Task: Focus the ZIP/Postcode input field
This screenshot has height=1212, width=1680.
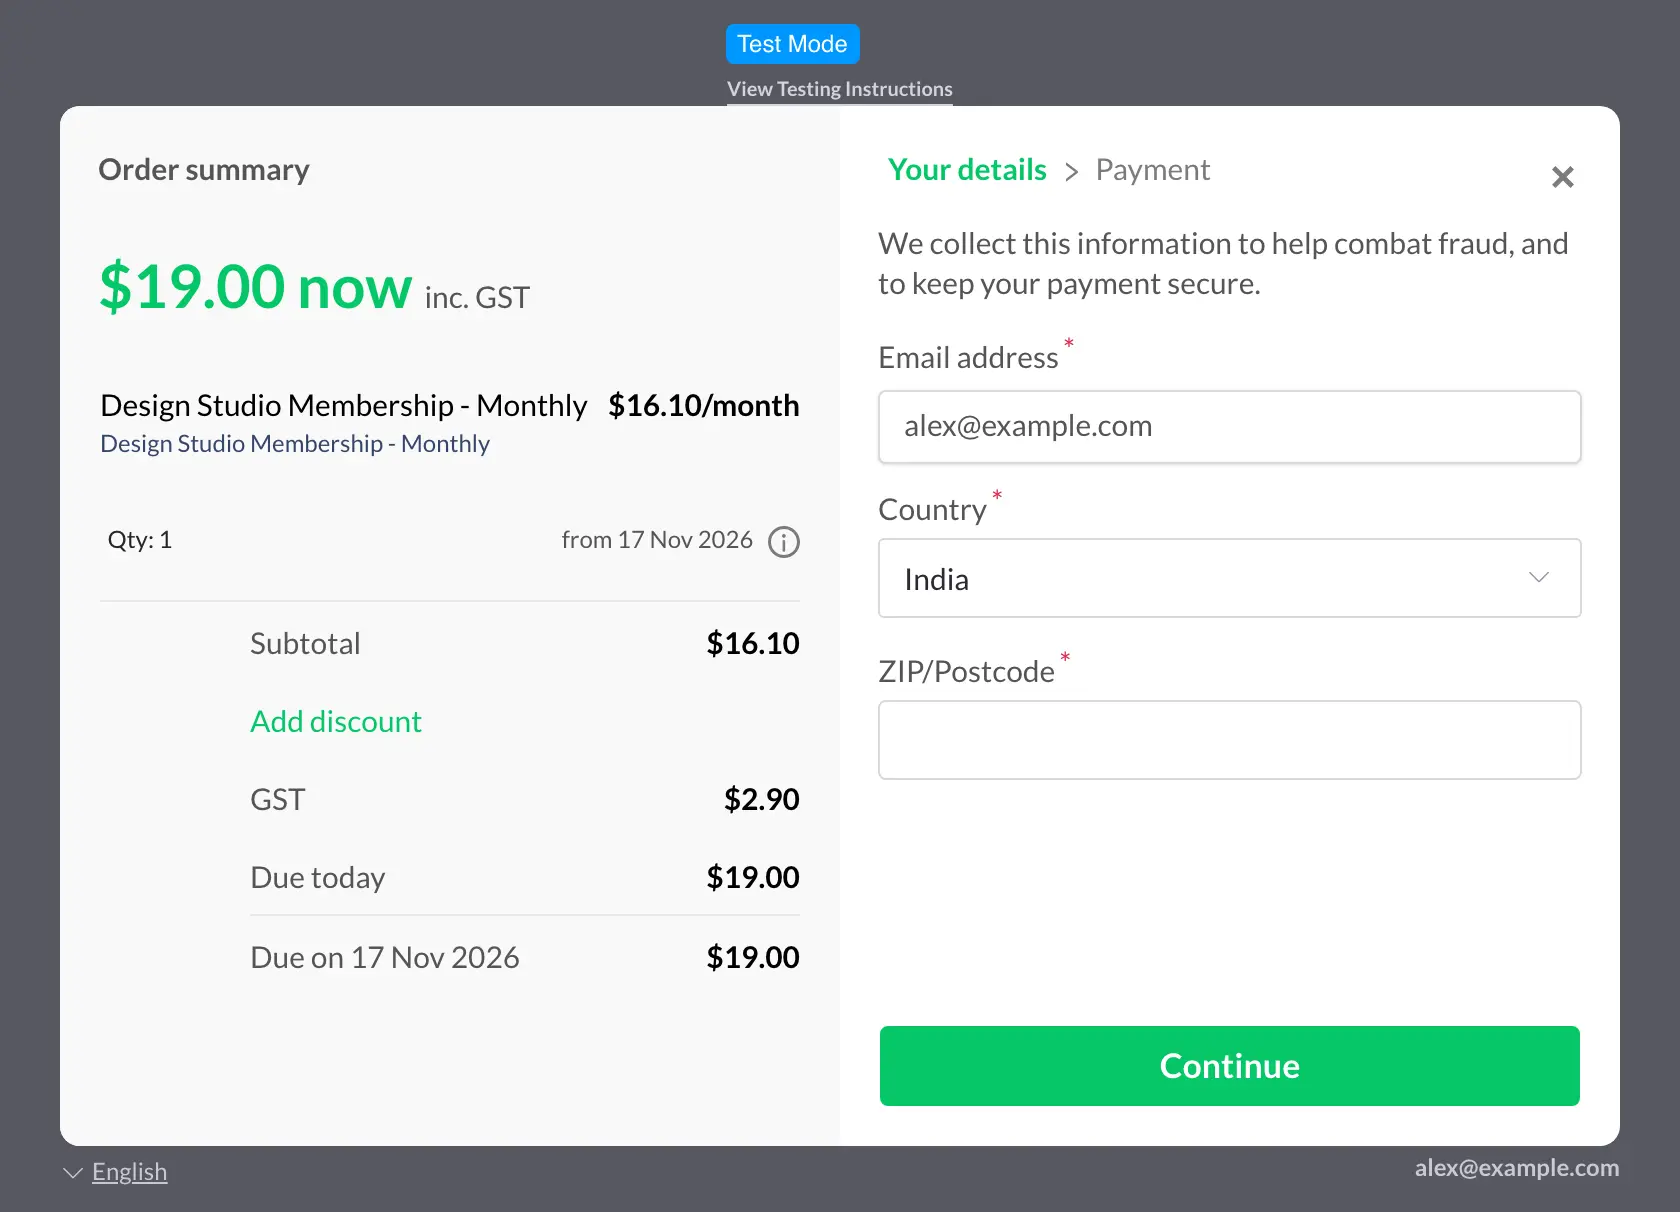Action: pos(1229,740)
